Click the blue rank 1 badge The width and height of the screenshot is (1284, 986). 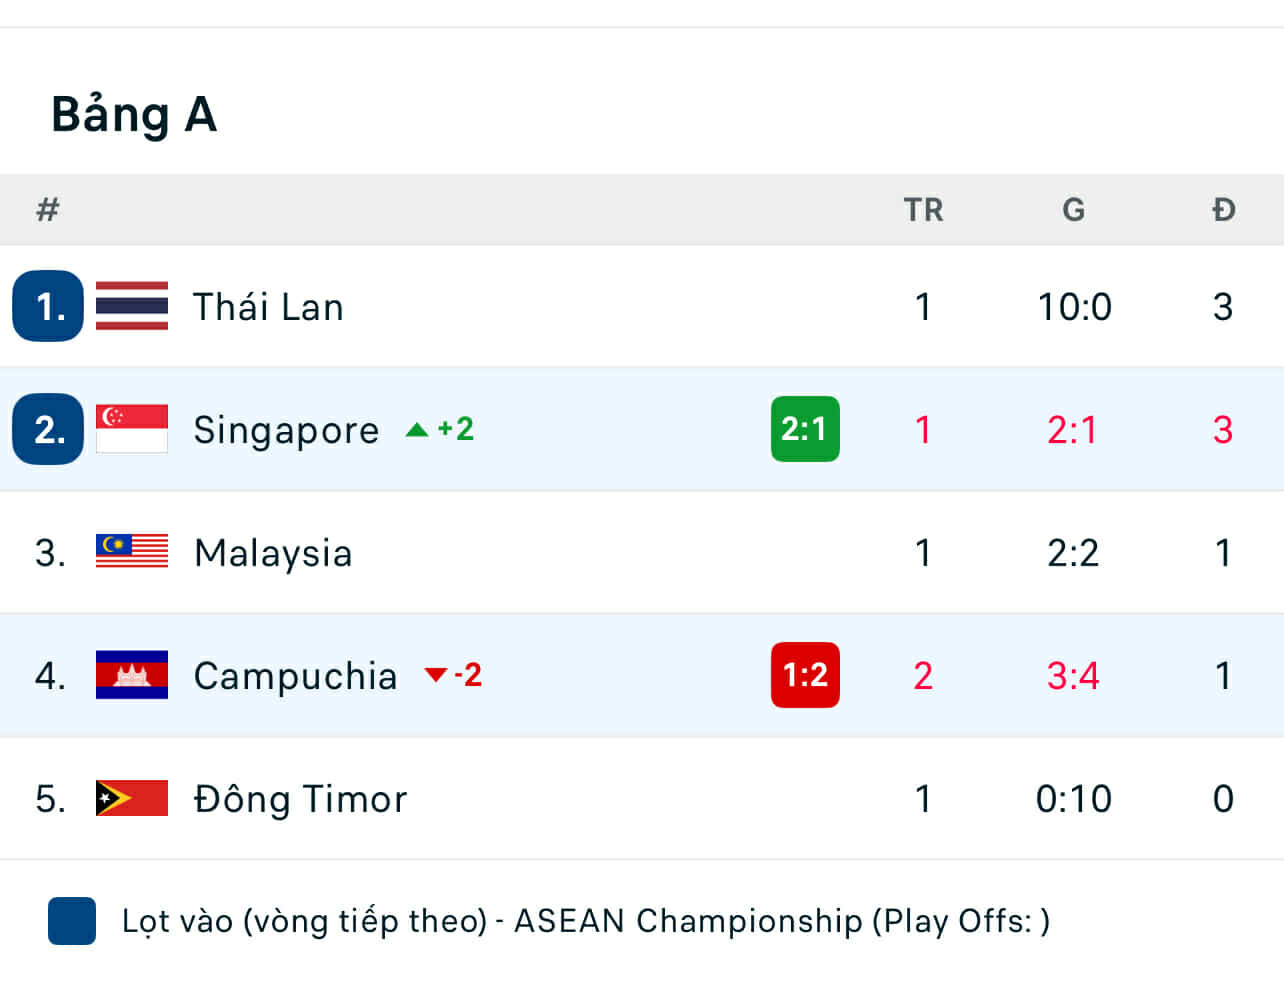[x=48, y=306]
